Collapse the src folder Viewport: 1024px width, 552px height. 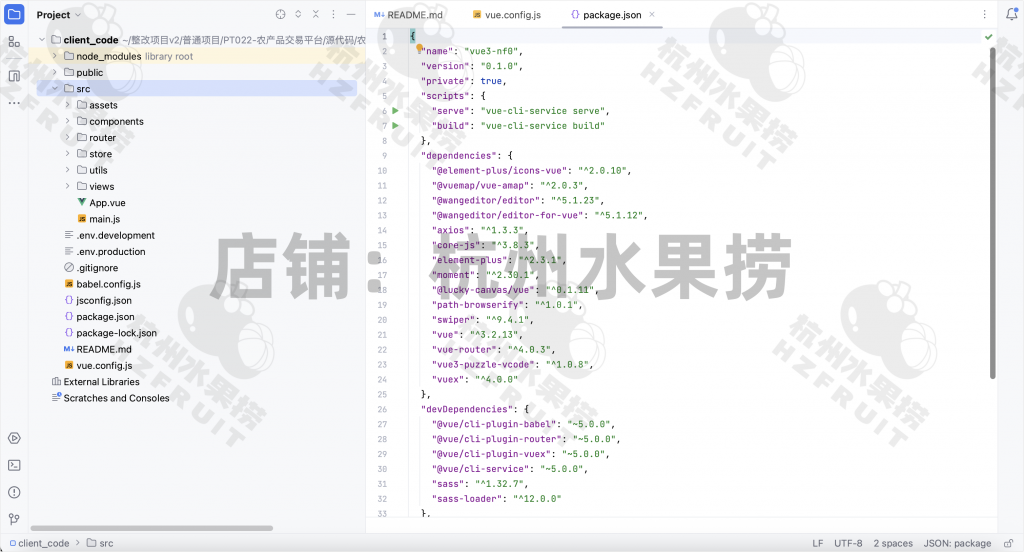click(55, 89)
